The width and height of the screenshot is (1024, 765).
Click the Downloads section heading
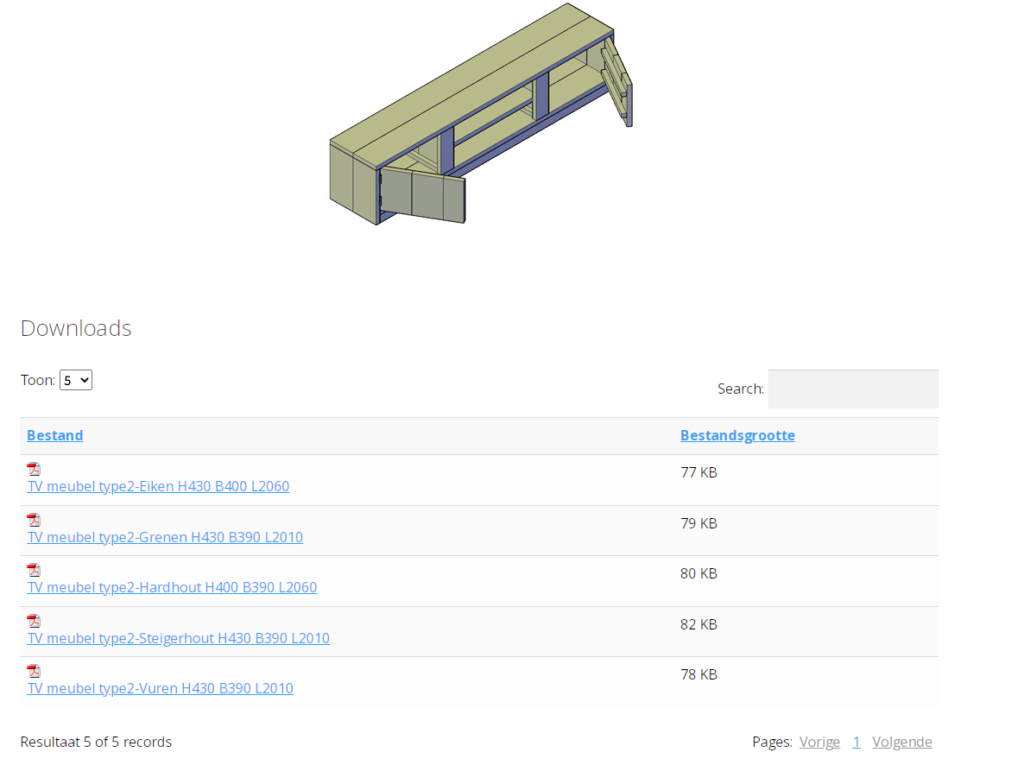click(x=75, y=328)
